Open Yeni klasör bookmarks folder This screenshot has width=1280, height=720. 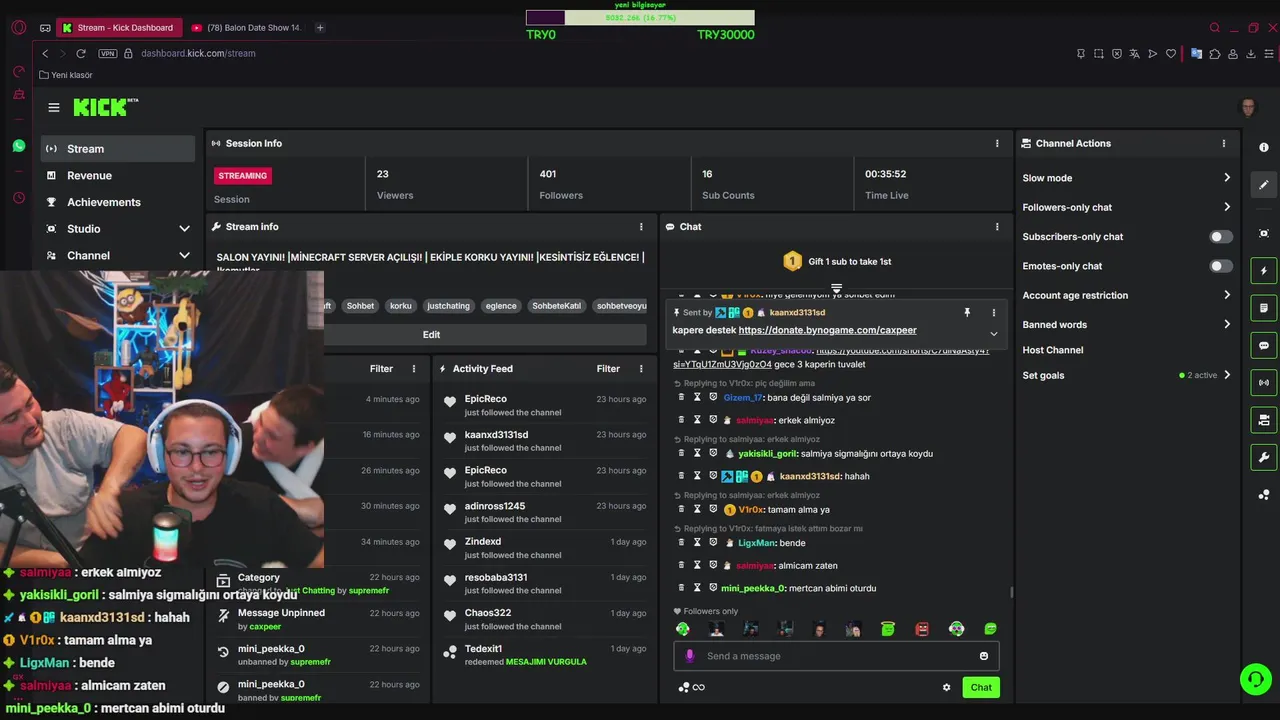65,75
